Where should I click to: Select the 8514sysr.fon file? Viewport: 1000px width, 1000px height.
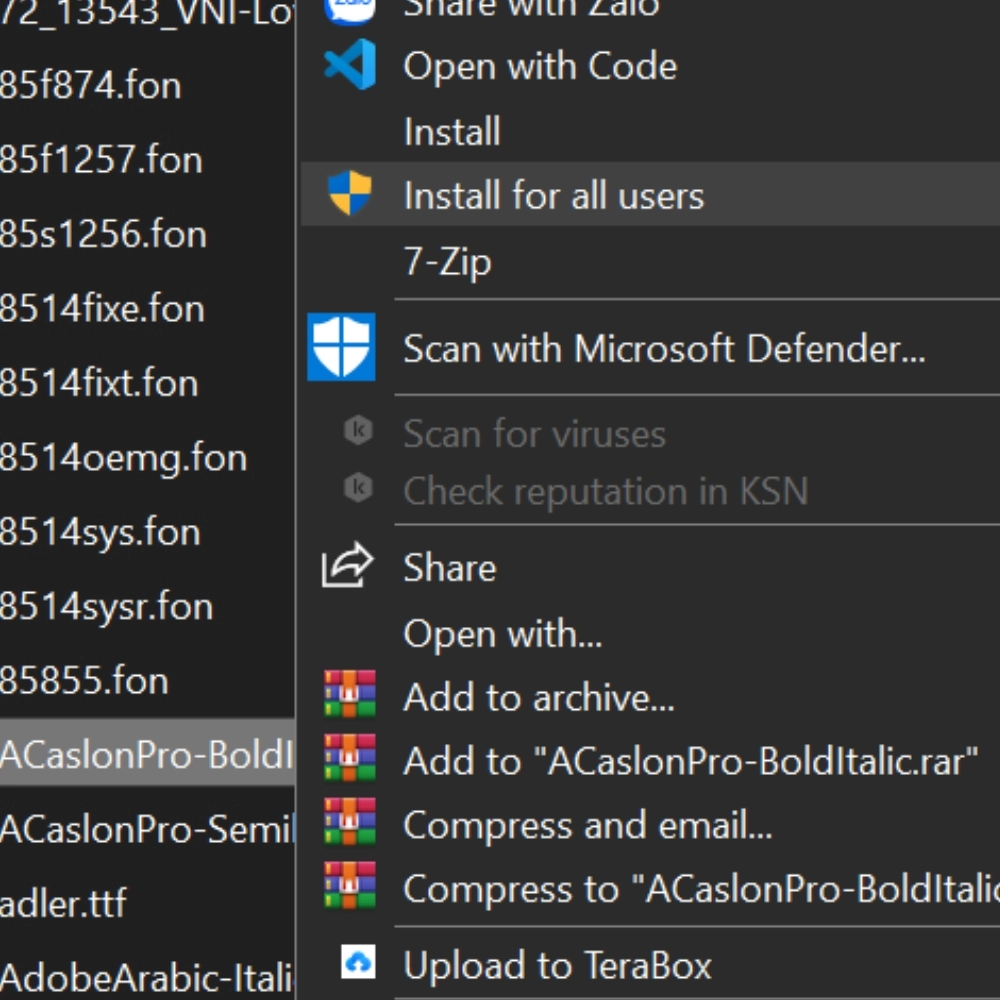tap(106, 607)
